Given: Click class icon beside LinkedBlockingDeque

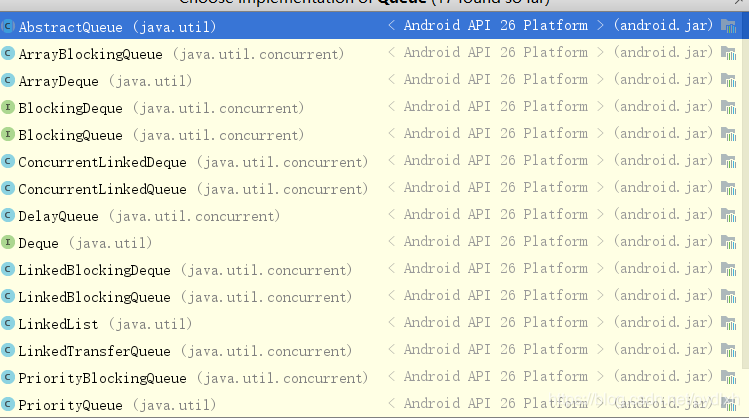Looking at the screenshot, I should pos(8,268).
